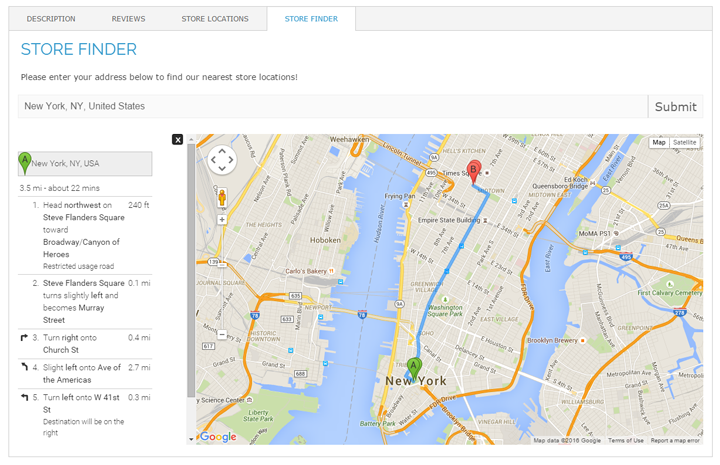Click the left-turn arrow on step 5

[23, 398]
